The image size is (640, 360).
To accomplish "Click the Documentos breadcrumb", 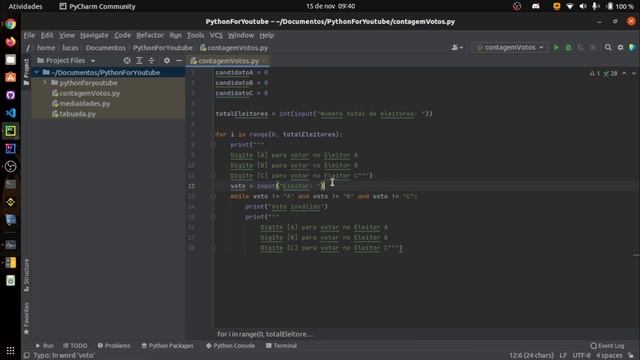I will [x=106, y=48].
